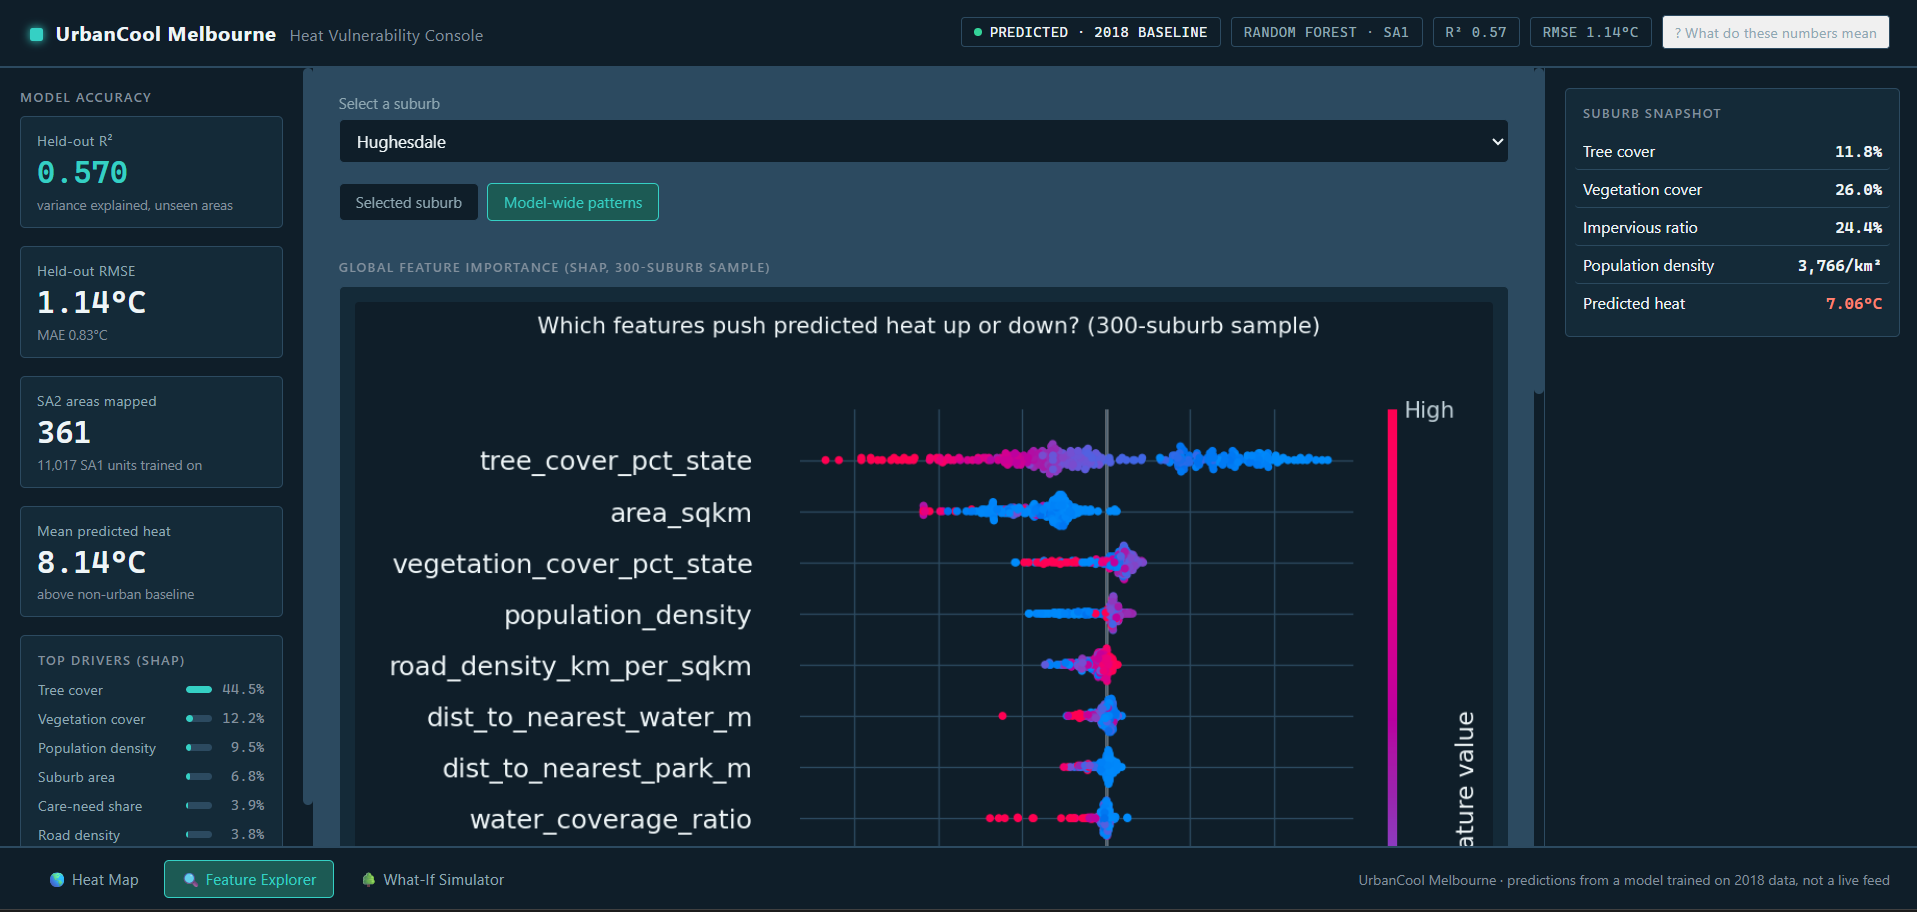Open the Hughesdale suburb dropdown
The height and width of the screenshot is (912, 1917).
pos(923,141)
